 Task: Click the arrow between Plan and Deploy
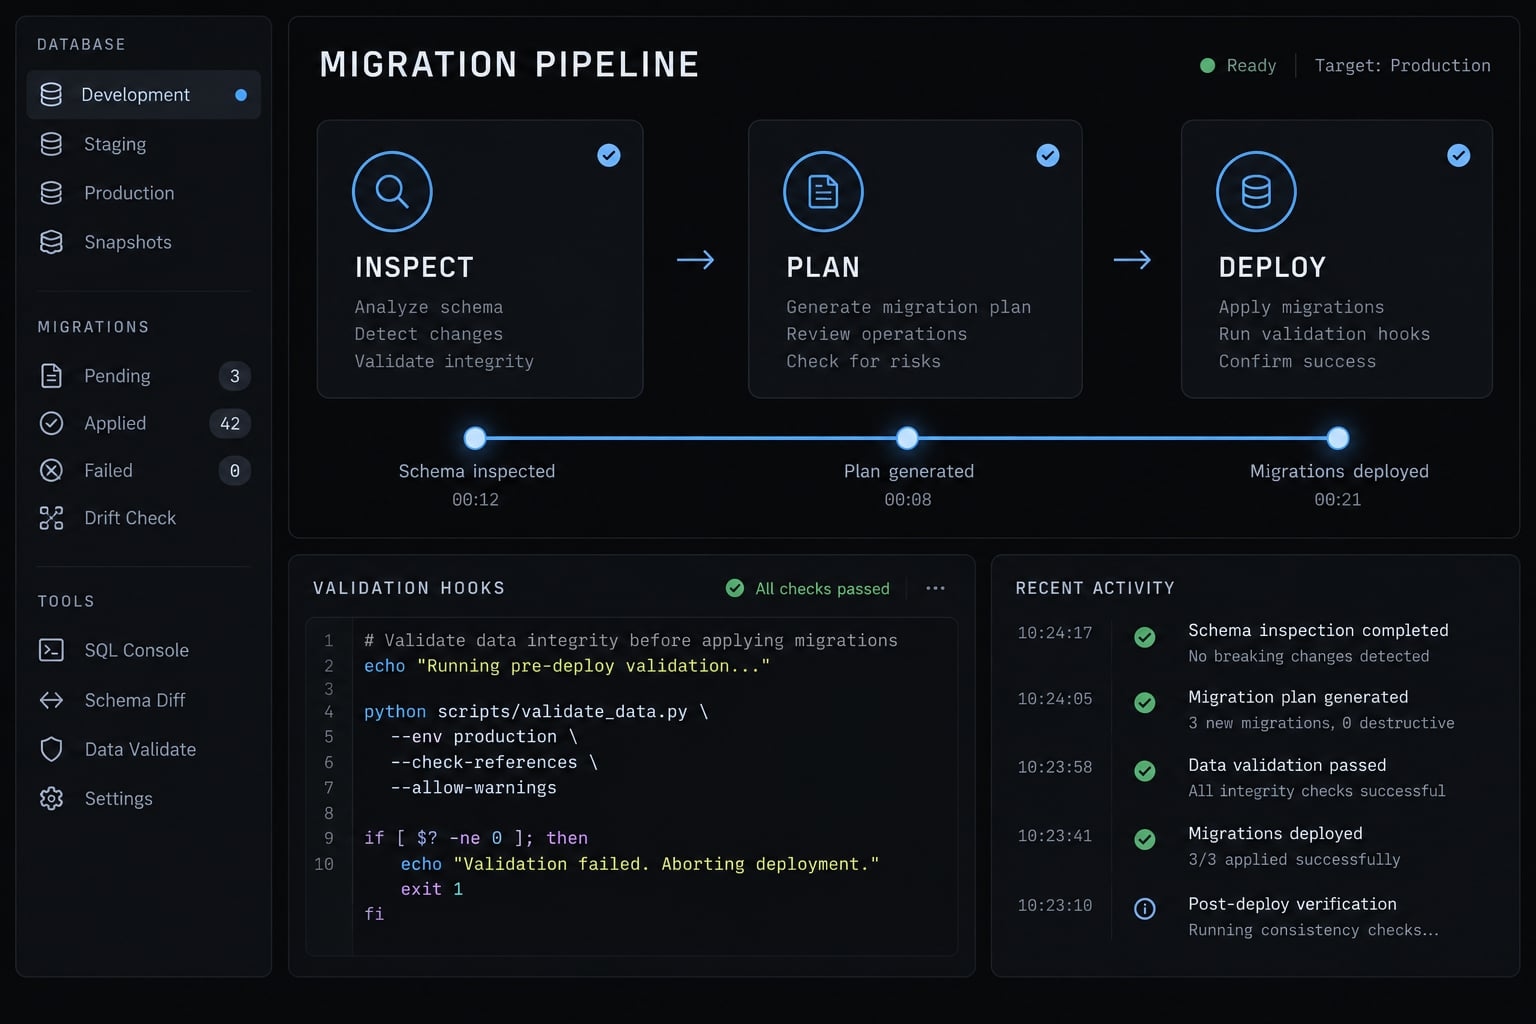[1132, 260]
